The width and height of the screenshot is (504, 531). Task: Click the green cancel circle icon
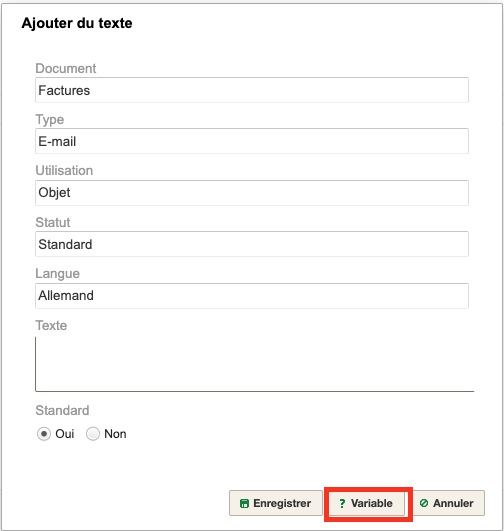click(424, 503)
